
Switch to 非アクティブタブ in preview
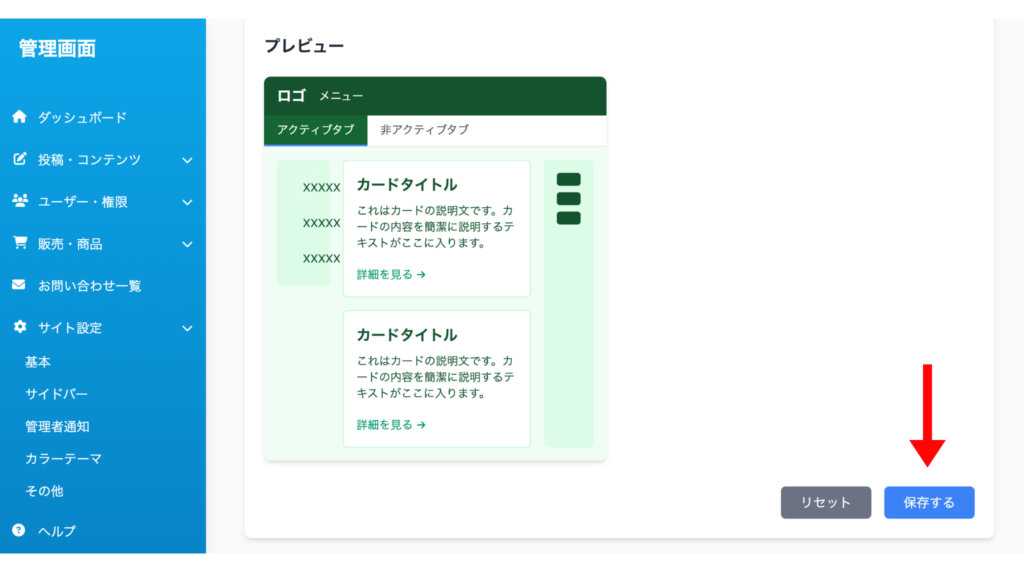(x=424, y=130)
